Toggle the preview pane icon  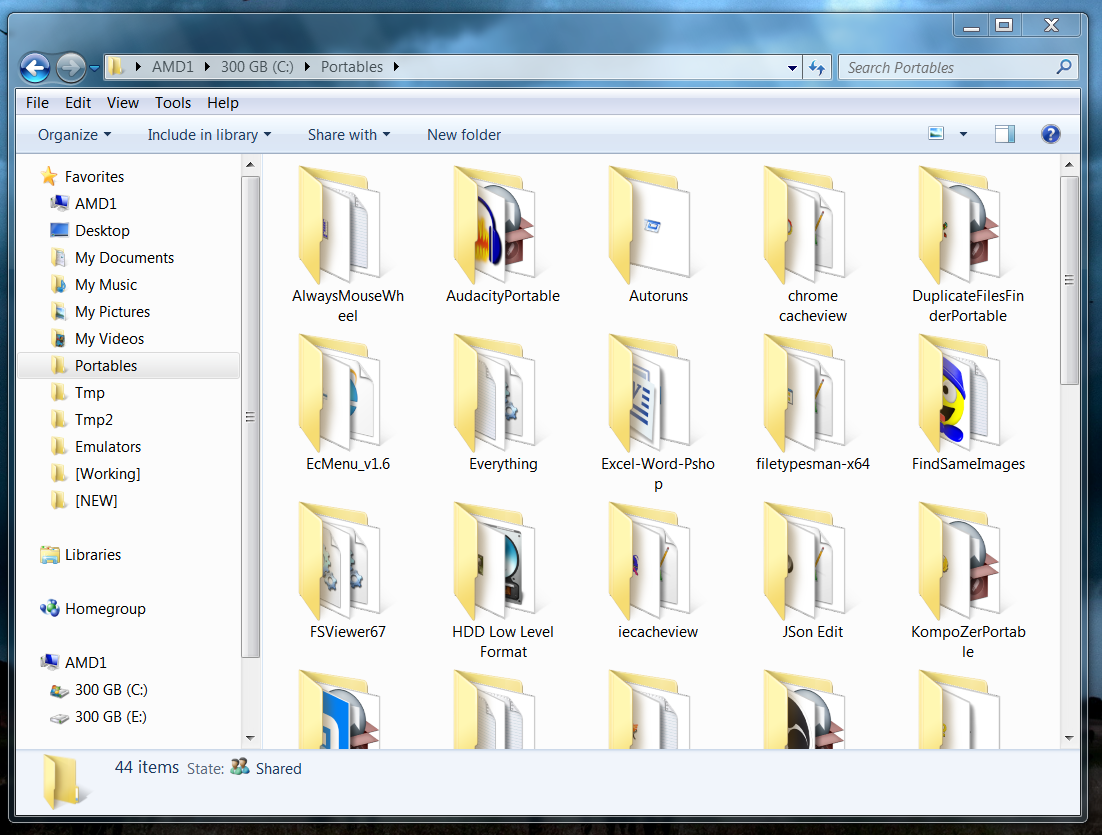point(1004,134)
